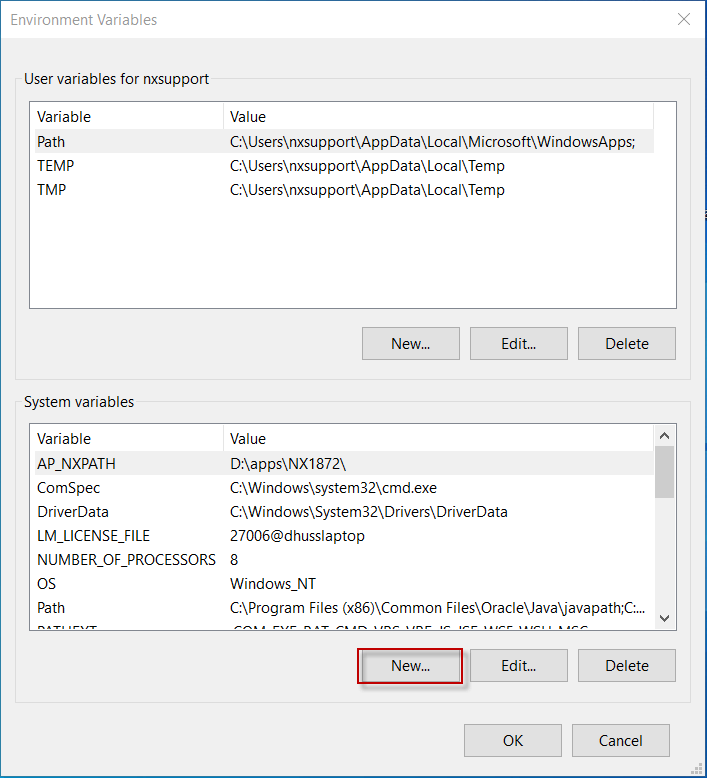The height and width of the screenshot is (778, 707).
Task: Click New under System variables
Action: pos(410,665)
